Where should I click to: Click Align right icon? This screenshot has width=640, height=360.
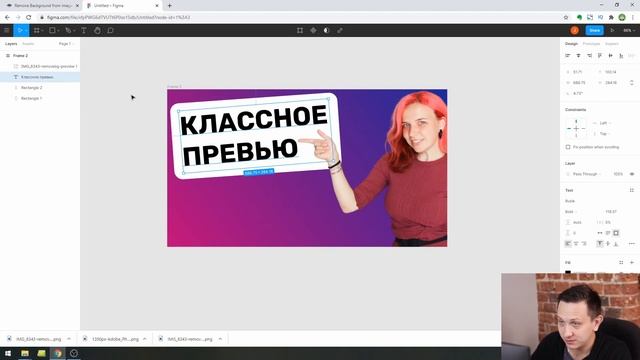pos(589,56)
